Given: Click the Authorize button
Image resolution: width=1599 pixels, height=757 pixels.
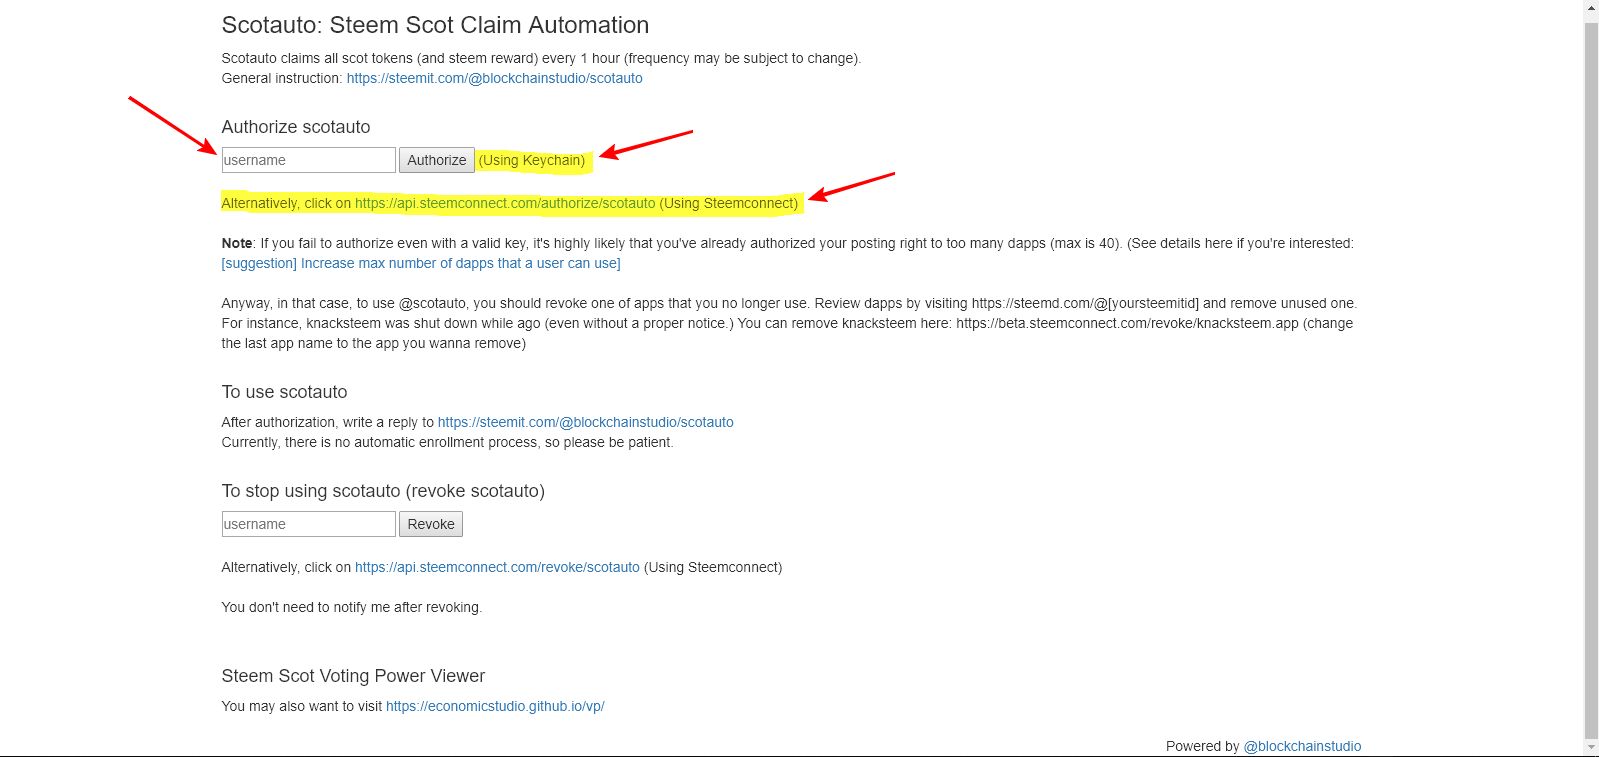Looking at the screenshot, I should [x=437, y=160].
